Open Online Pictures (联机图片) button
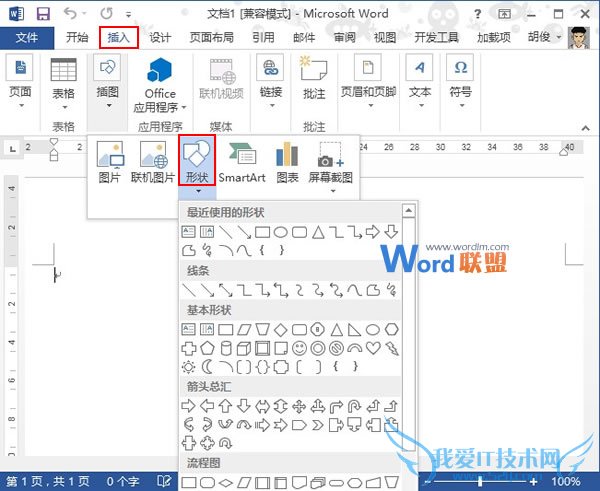Screen dimensions: 600x491 pyautogui.click(x=153, y=162)
